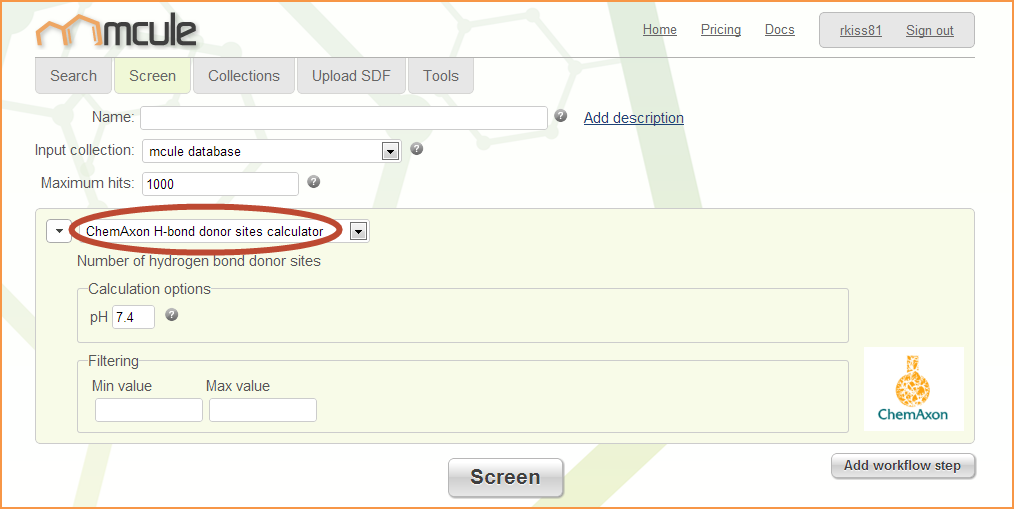Image resolution: width=1014 pixels, height=509 pixels.
Task: Switch to the Search tab
Action: pyautogui.click(x=73, y=76)
